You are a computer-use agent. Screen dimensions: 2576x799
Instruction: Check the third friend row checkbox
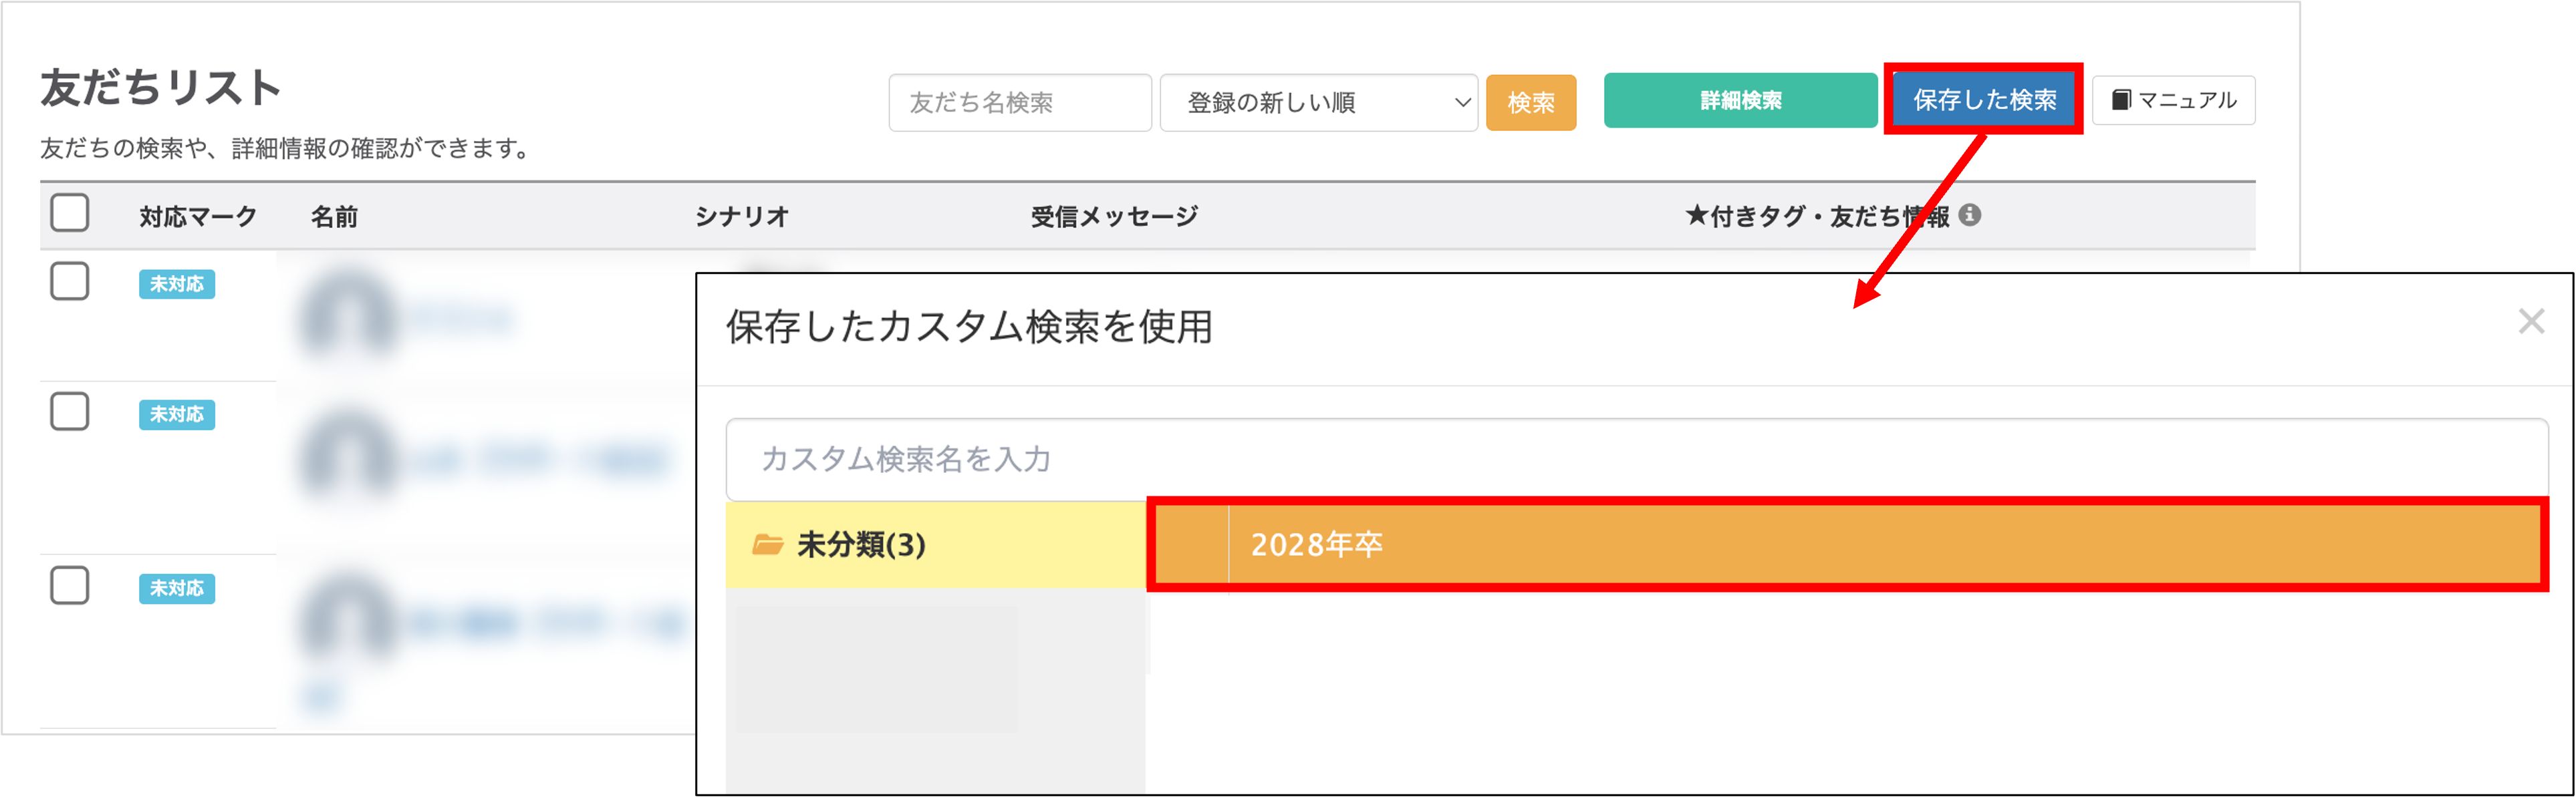coord(70,585)
